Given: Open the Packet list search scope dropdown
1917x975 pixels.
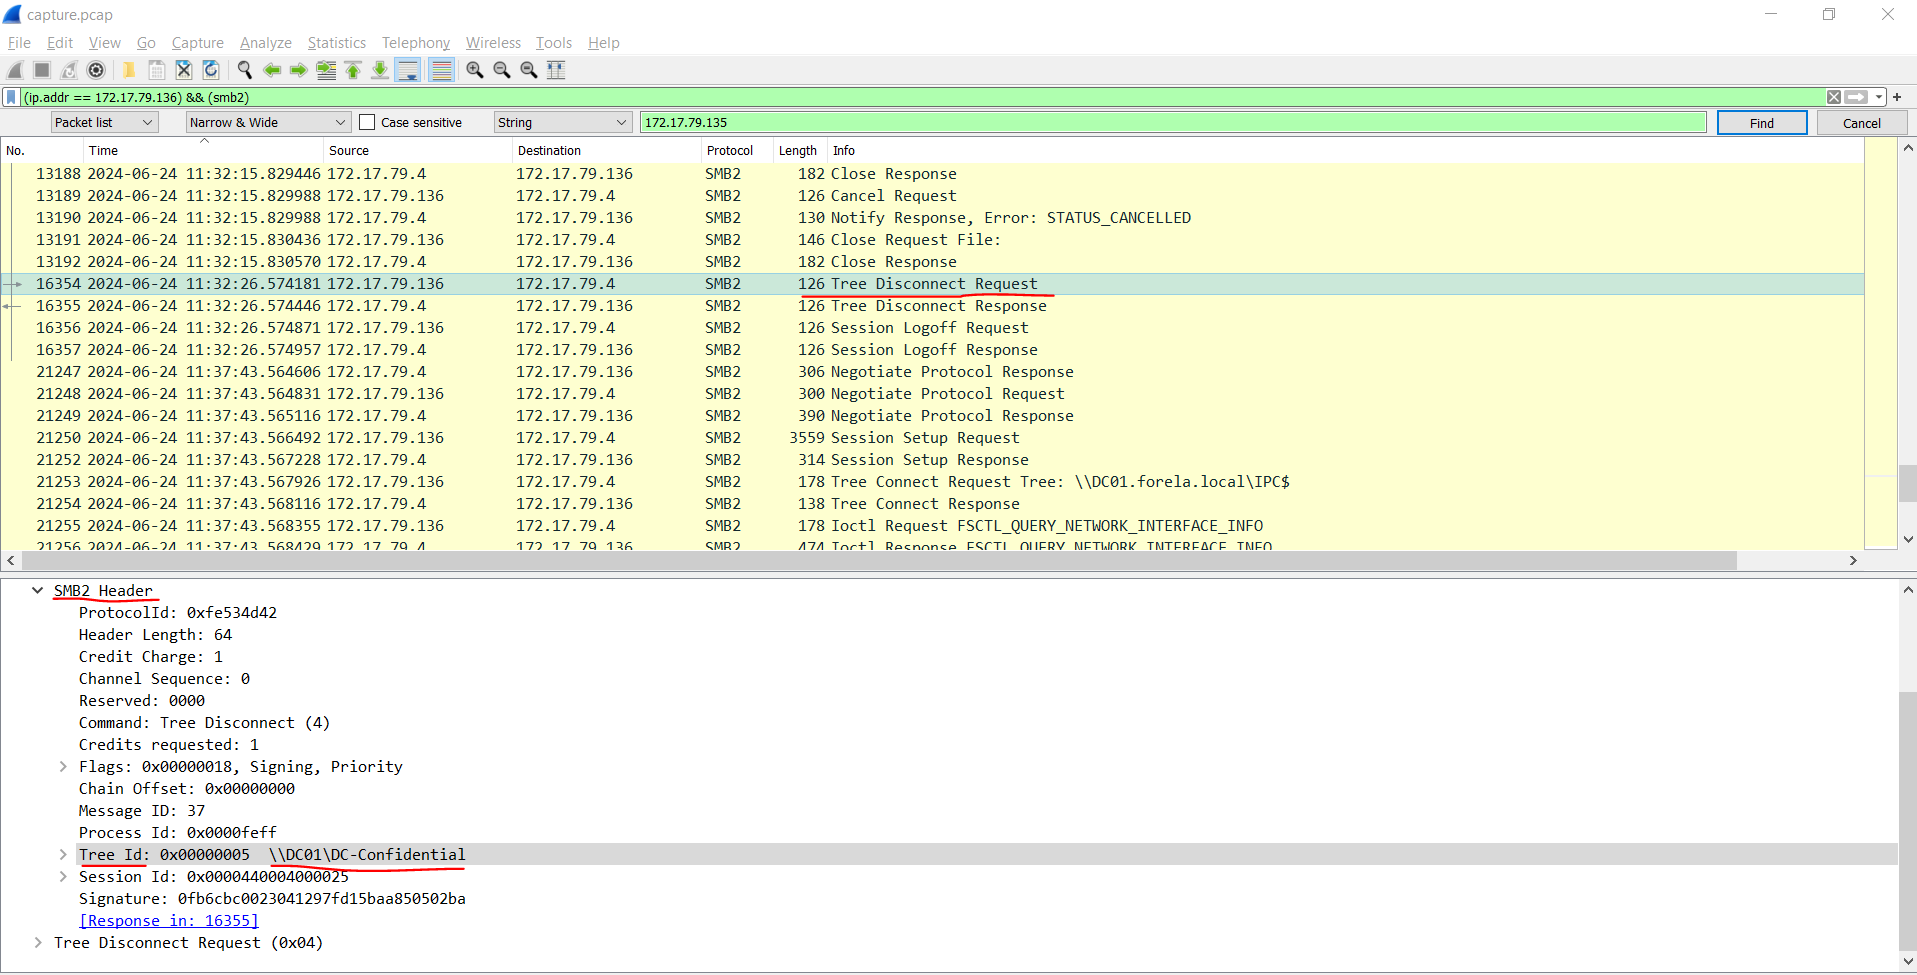Looking at the screenshot, I should (105, 123).
